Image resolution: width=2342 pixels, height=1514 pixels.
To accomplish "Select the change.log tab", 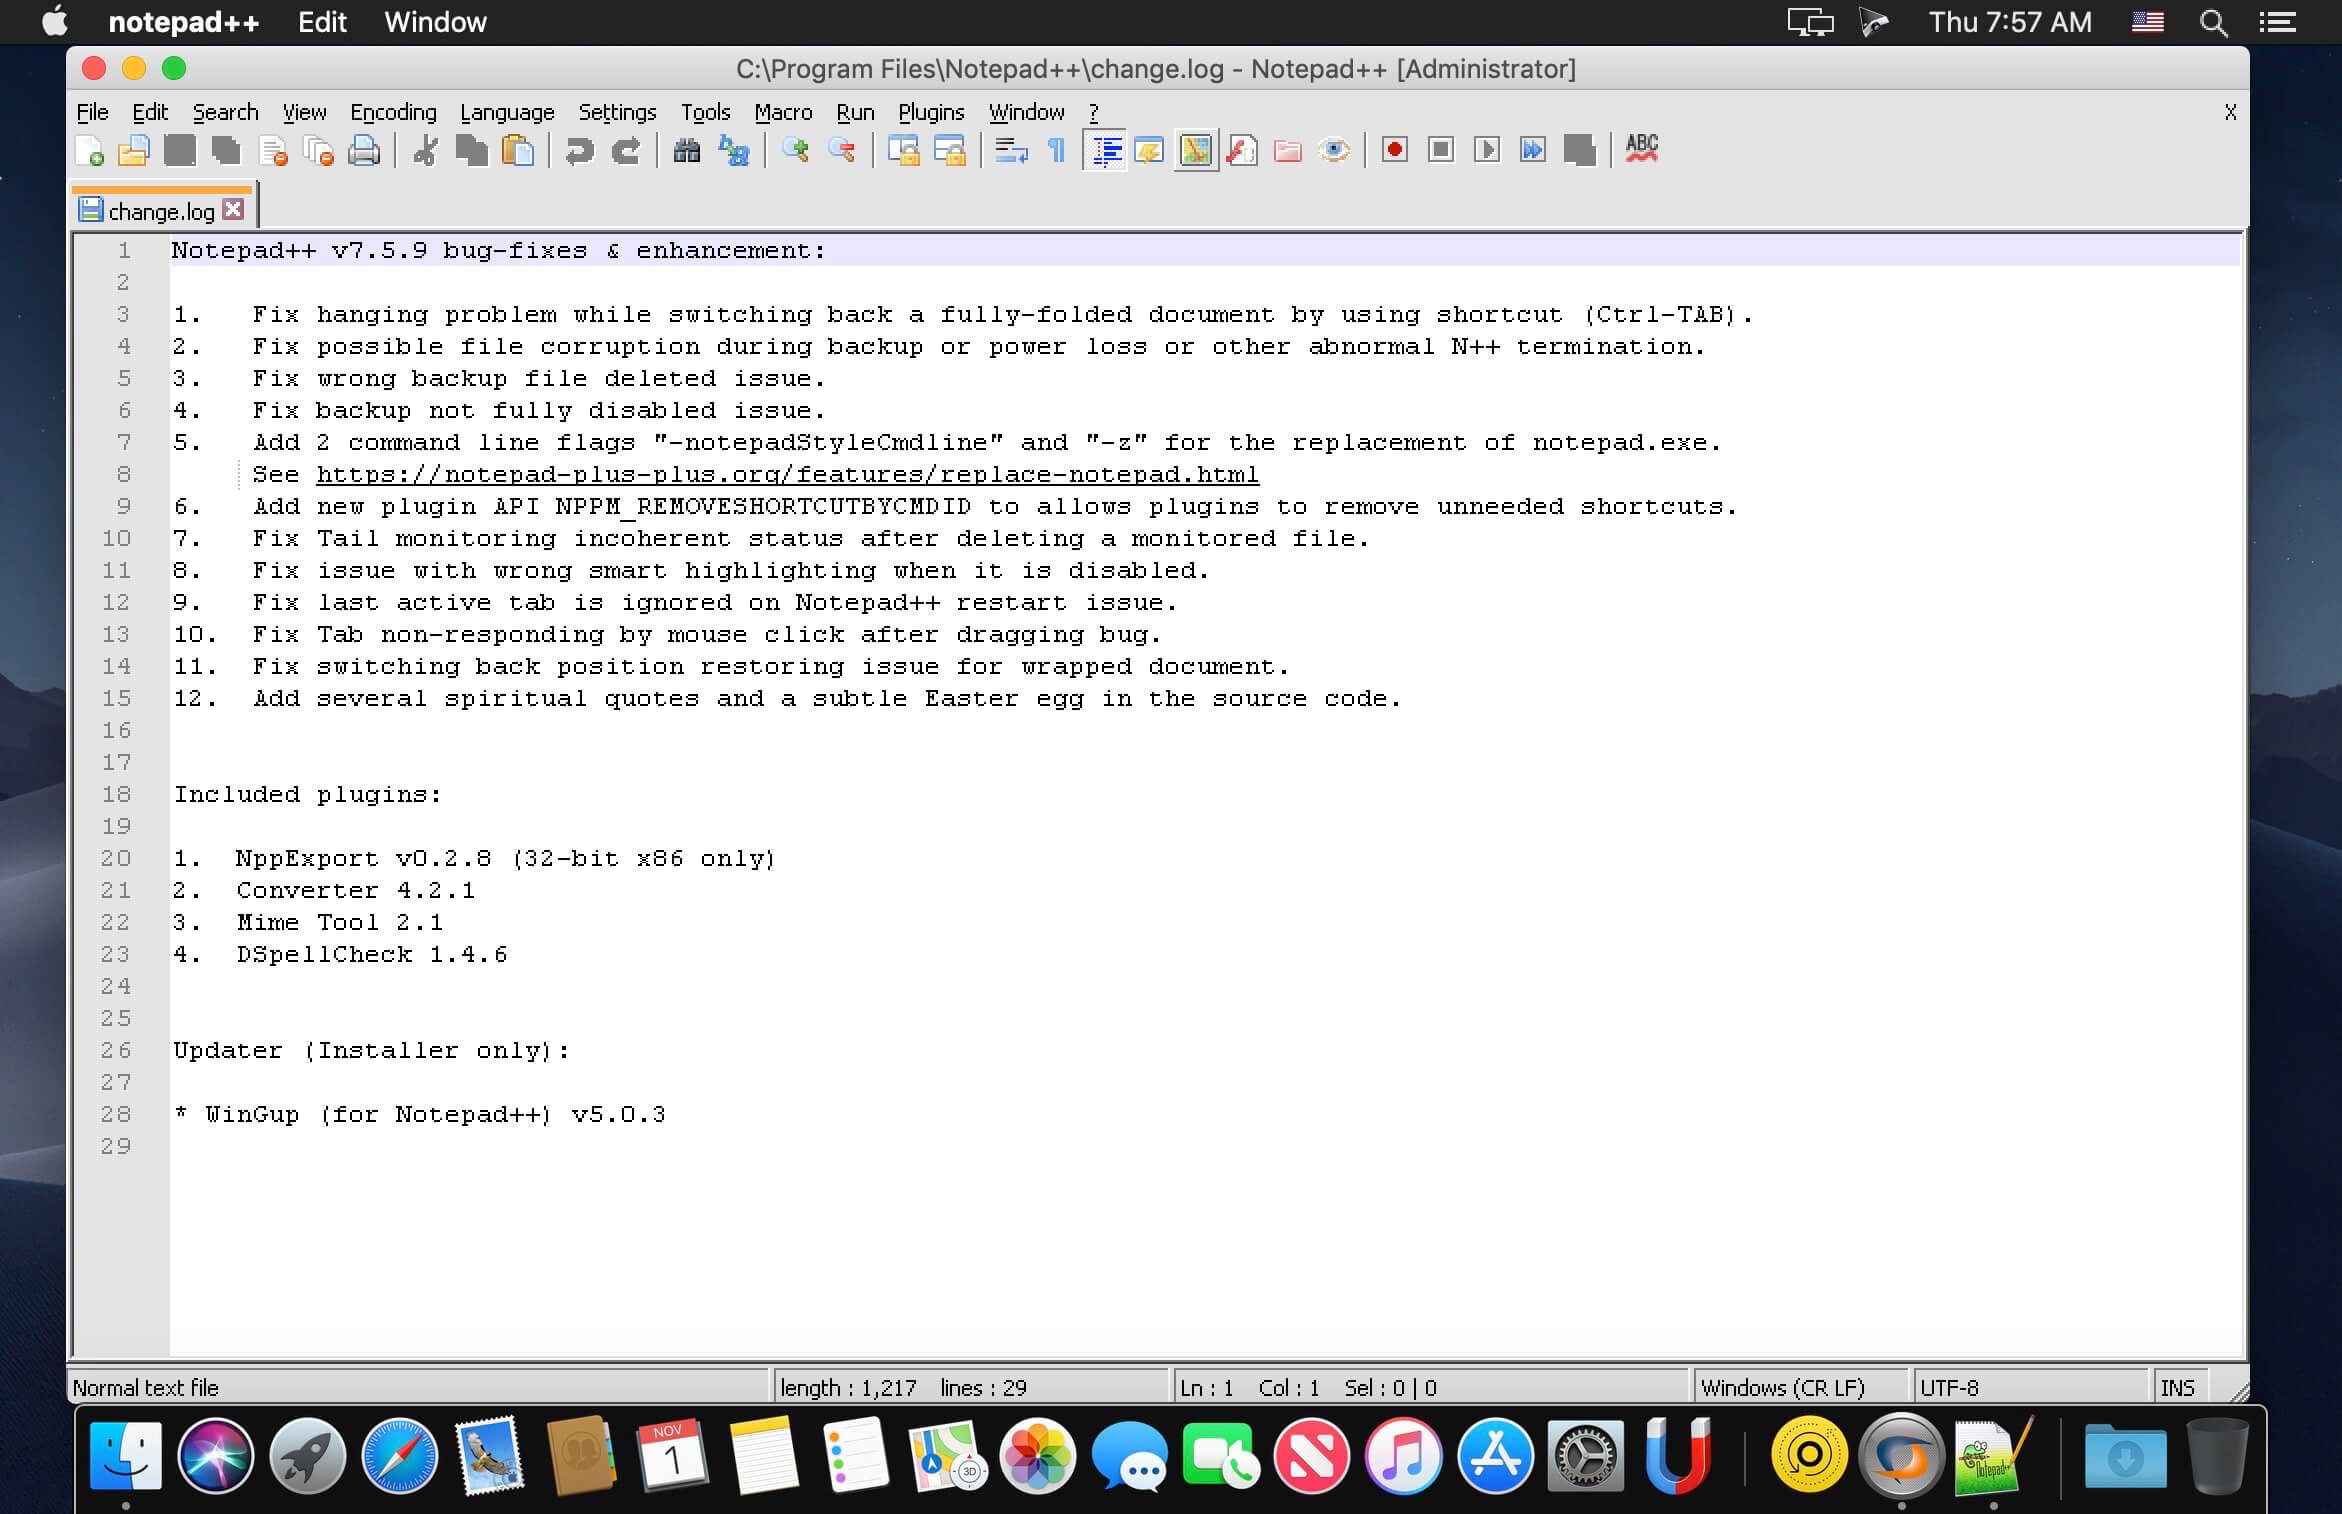I will click(x=160, y=211).
